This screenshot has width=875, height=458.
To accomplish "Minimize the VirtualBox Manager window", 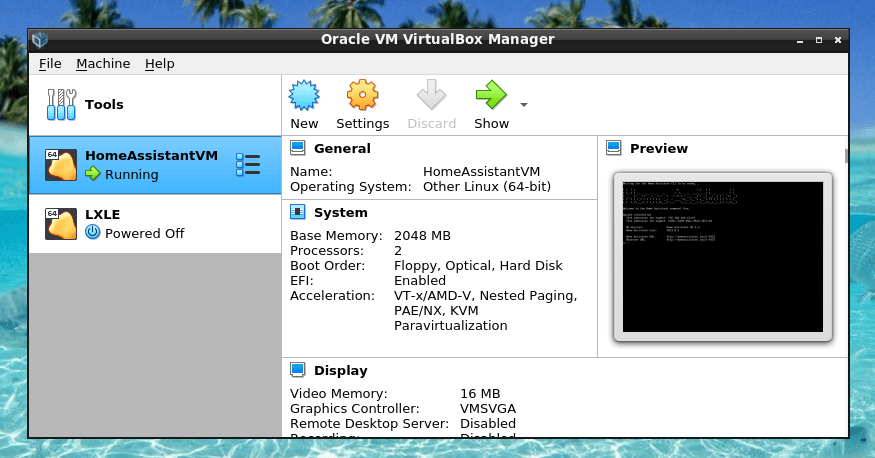I will tap(800, 40).
